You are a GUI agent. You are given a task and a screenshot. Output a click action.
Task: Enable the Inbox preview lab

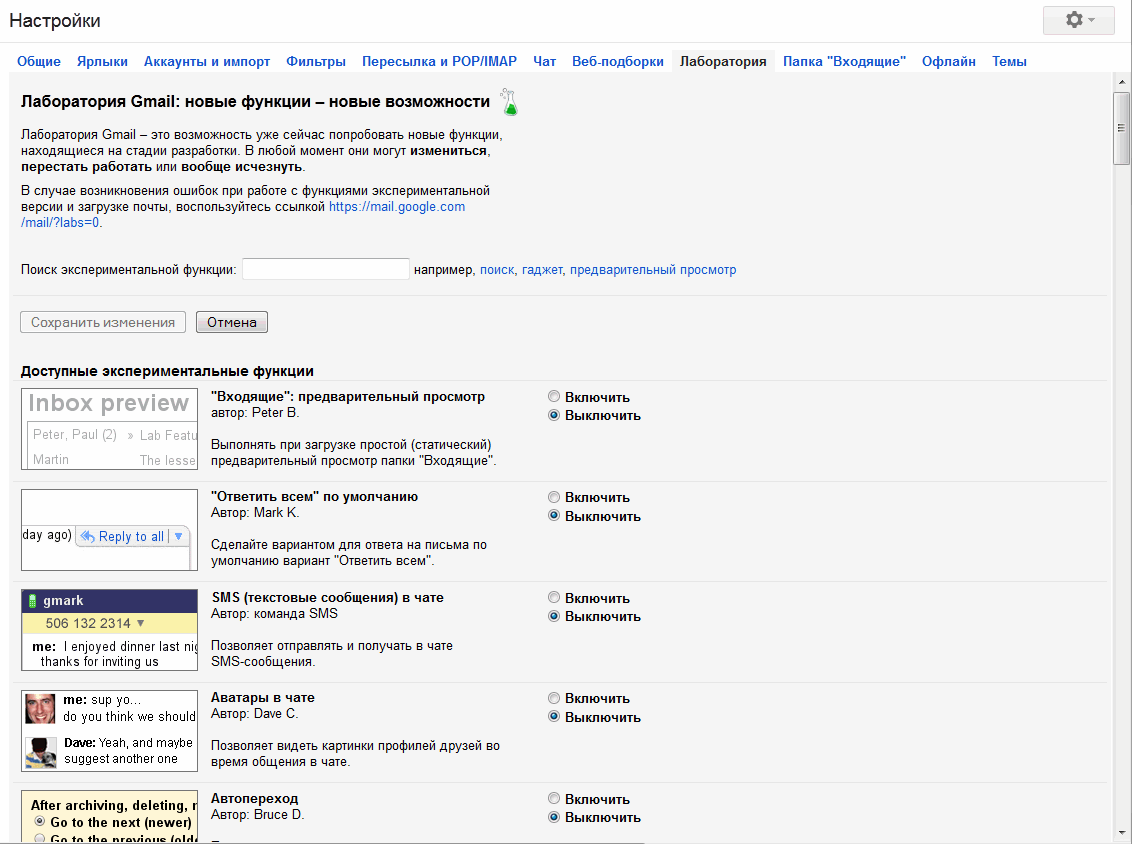pos(554,396)
